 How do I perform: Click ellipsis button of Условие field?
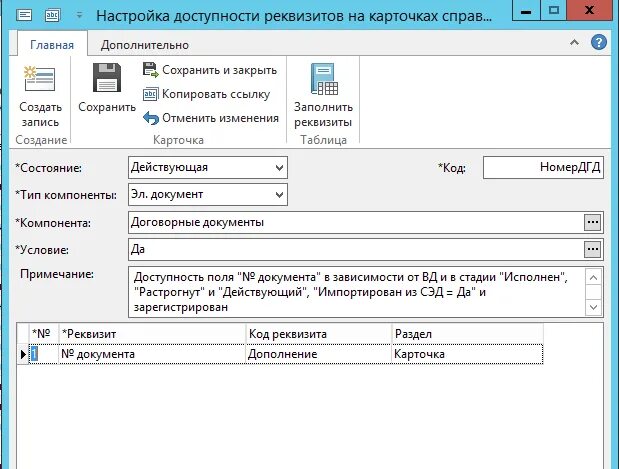coord(592,250)
